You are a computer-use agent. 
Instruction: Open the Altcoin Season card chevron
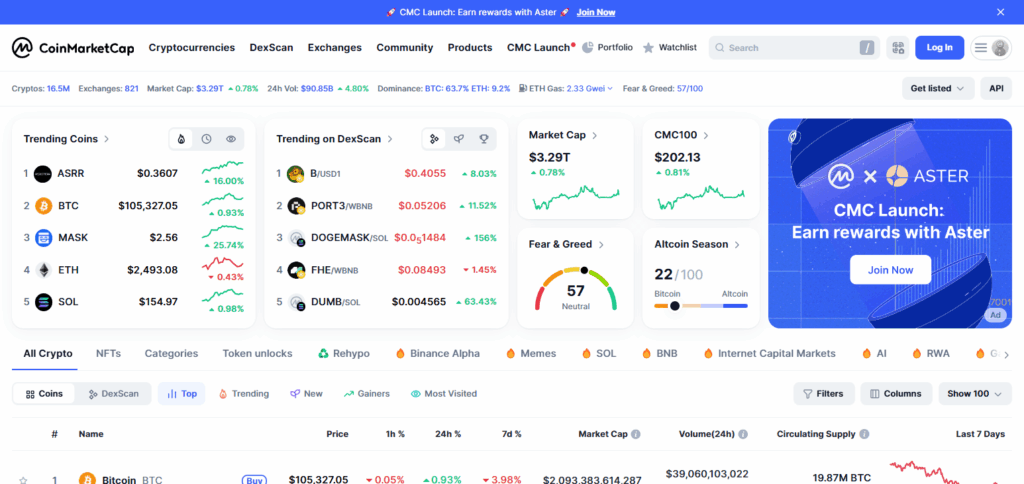click(737, 244)
